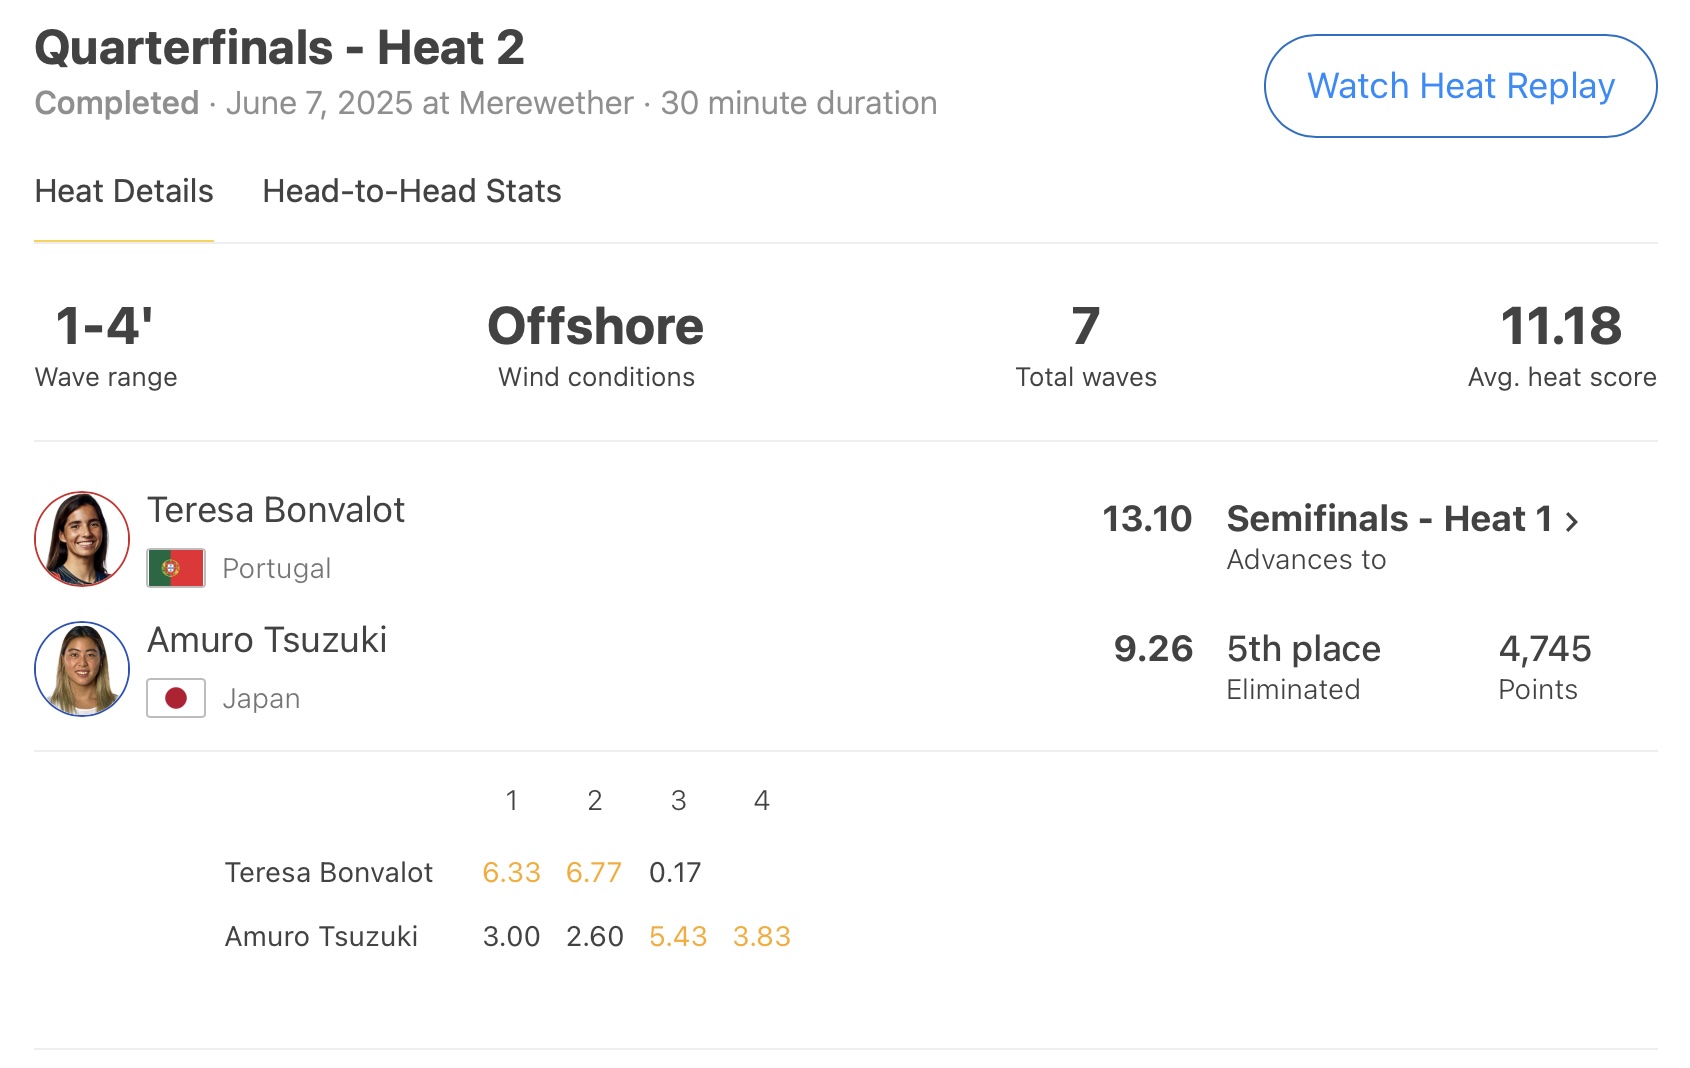Viewport: 1690px width, 1068px height.
Task: Select Bonvalot's 0.17 wave score
Action: click(x=675, y=873)
